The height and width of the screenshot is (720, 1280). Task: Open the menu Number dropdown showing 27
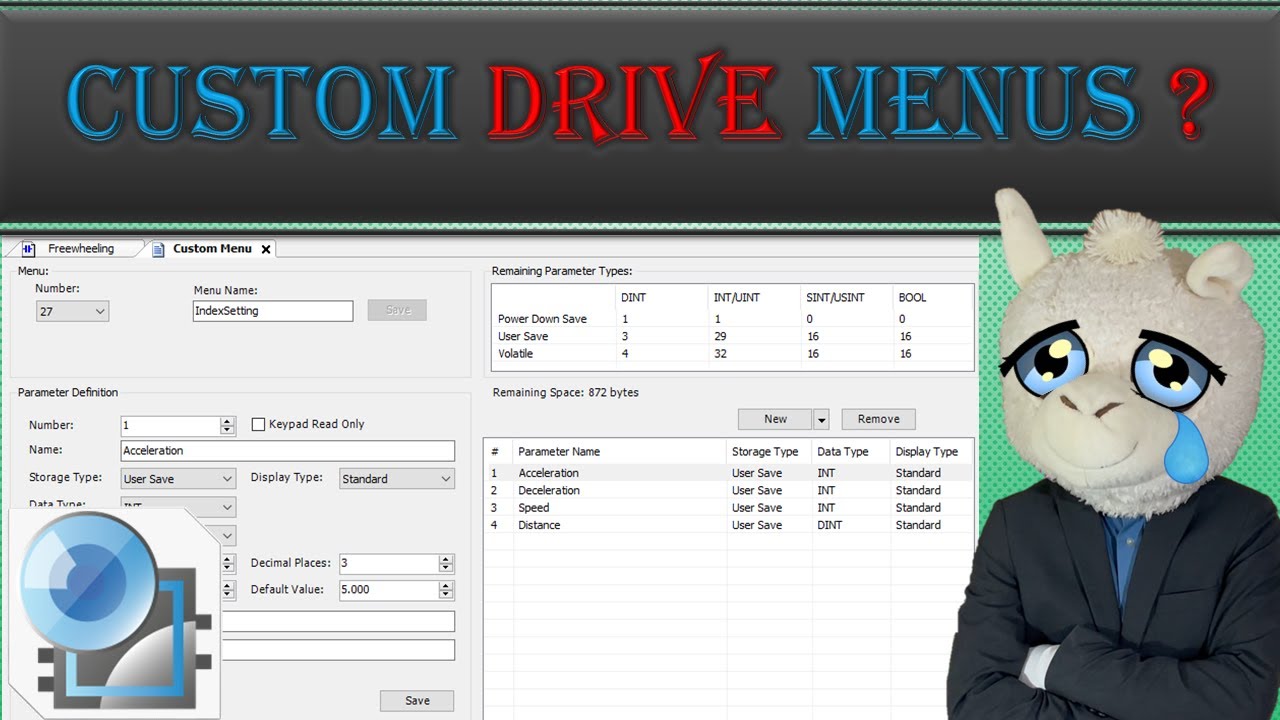click(x=72, y=312)
